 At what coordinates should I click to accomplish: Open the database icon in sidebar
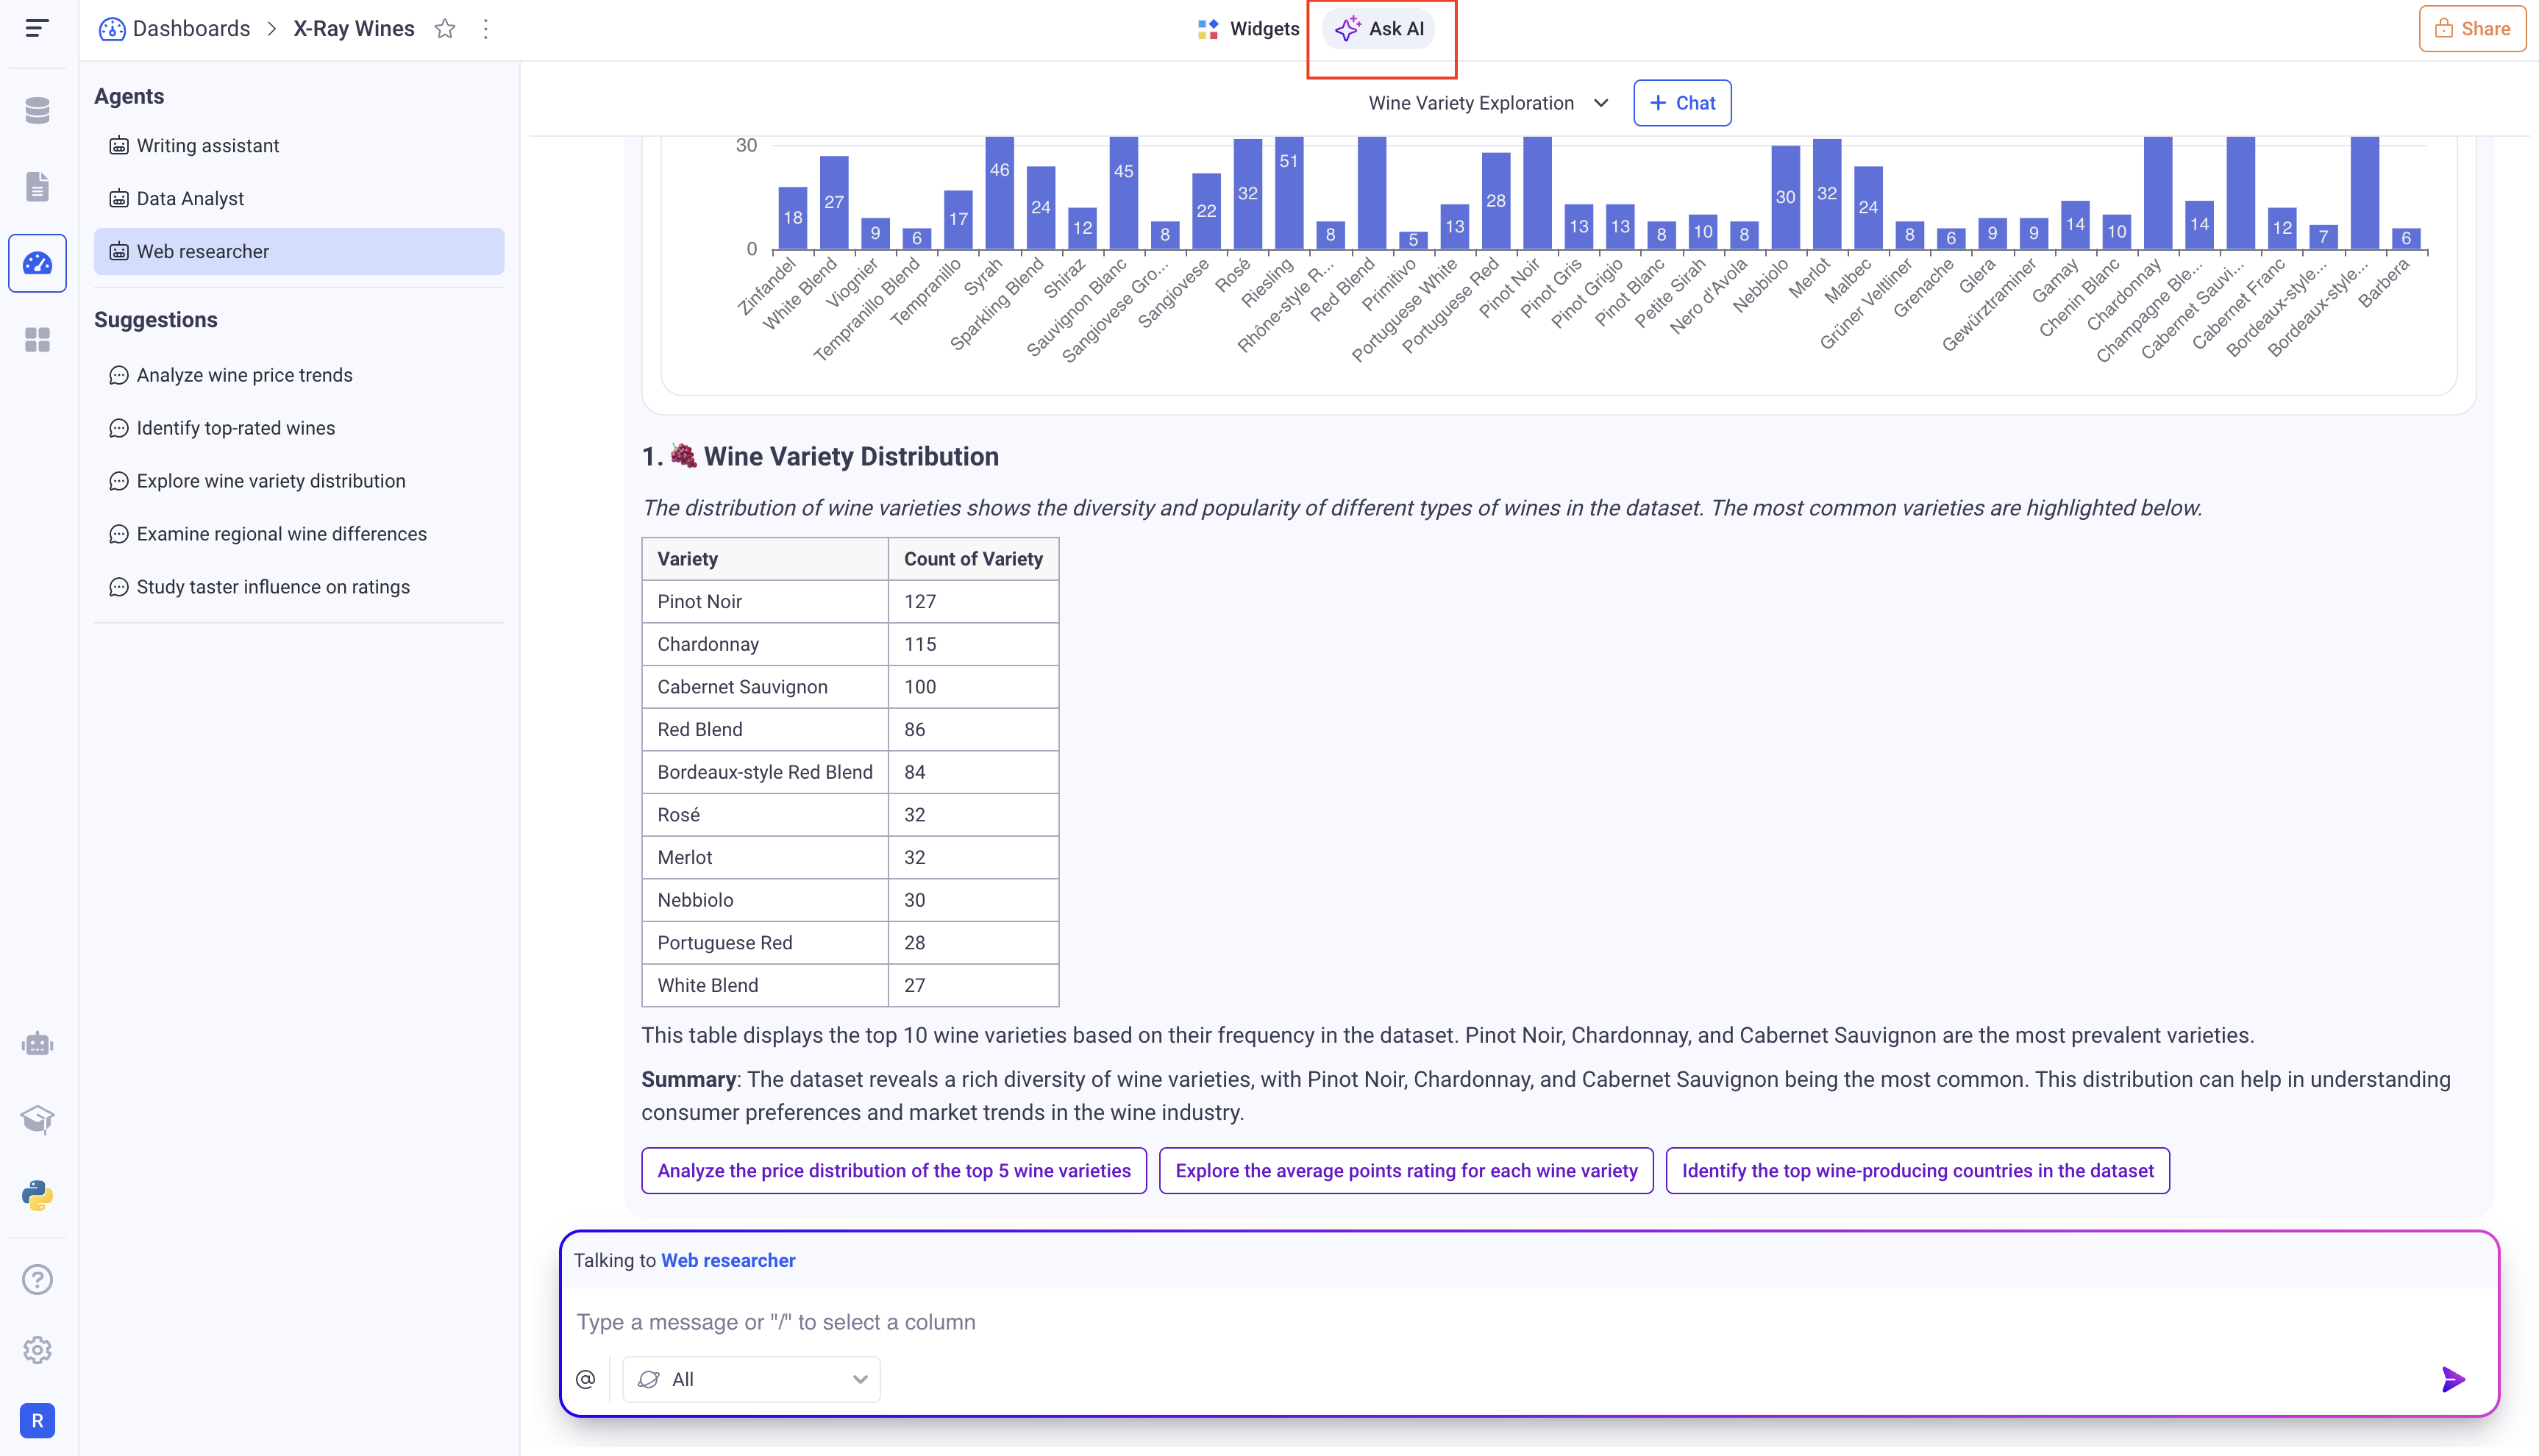[x=37, y=110]
